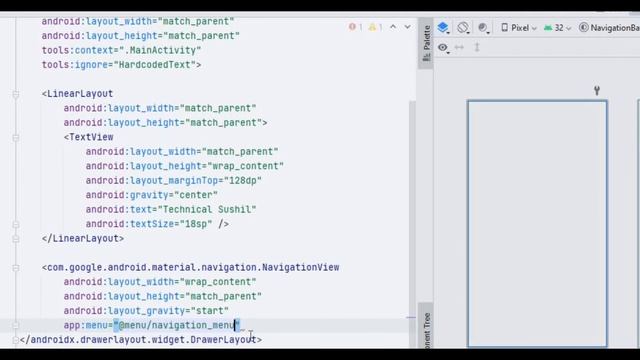Click the yellow warning count indicator

[376, 27]
